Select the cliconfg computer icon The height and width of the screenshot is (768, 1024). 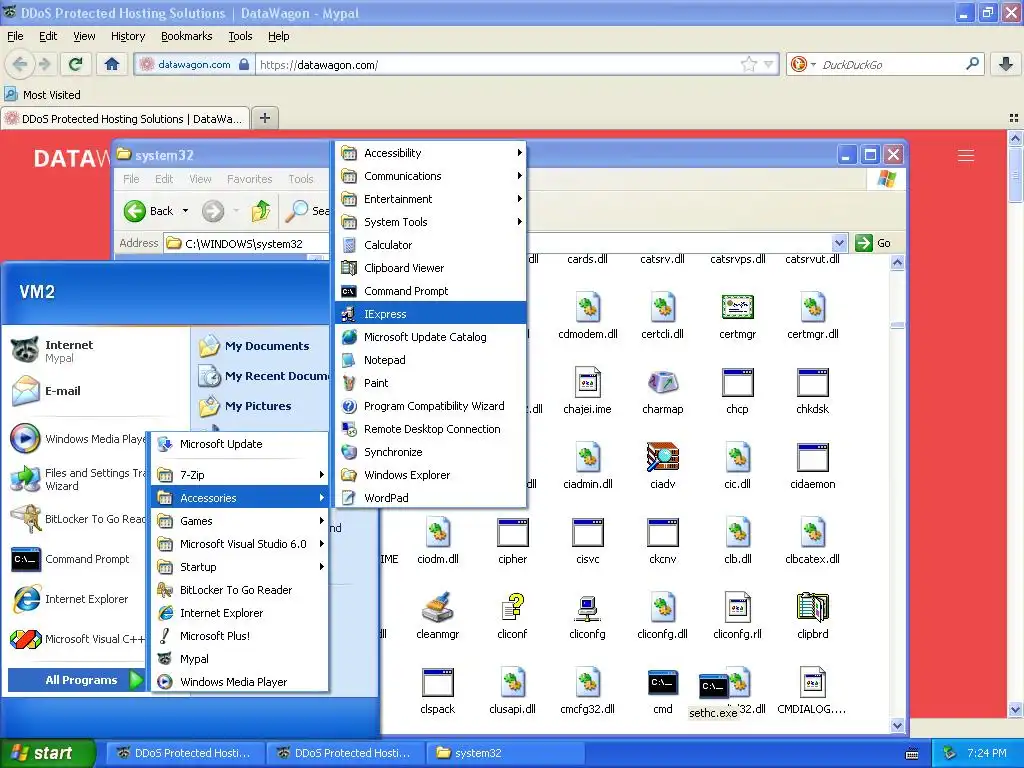[x=587, y=607]
